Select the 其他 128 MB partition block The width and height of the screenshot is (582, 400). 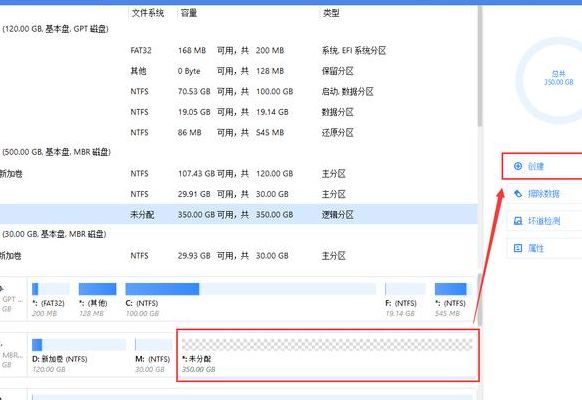[x=97, y=299]
